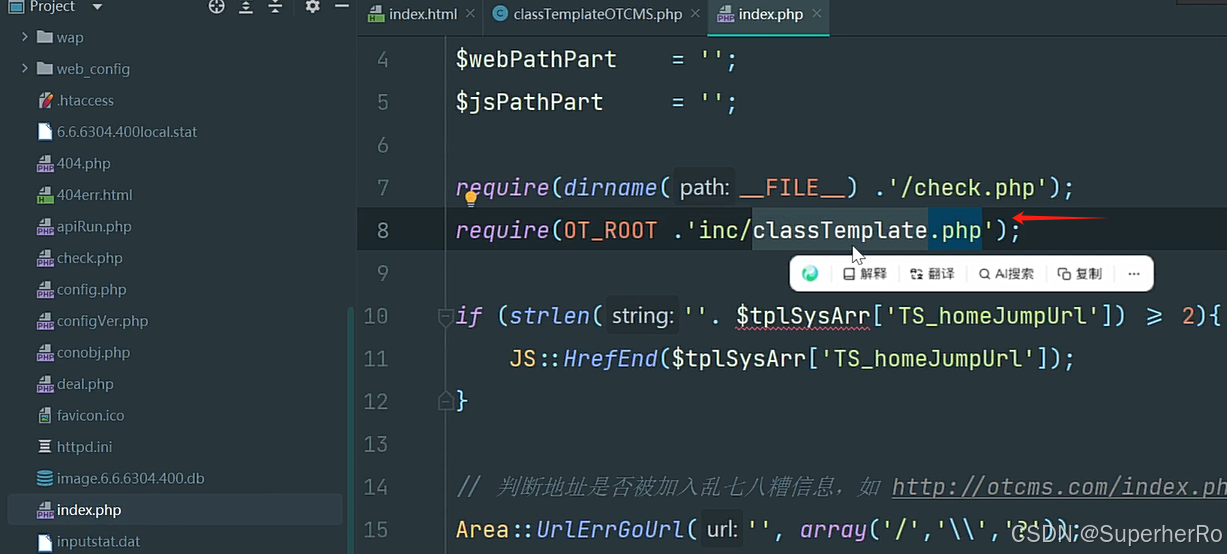
Task: Click the database icon beside image.6.6.6304.400.db
Action: point(44,478)
